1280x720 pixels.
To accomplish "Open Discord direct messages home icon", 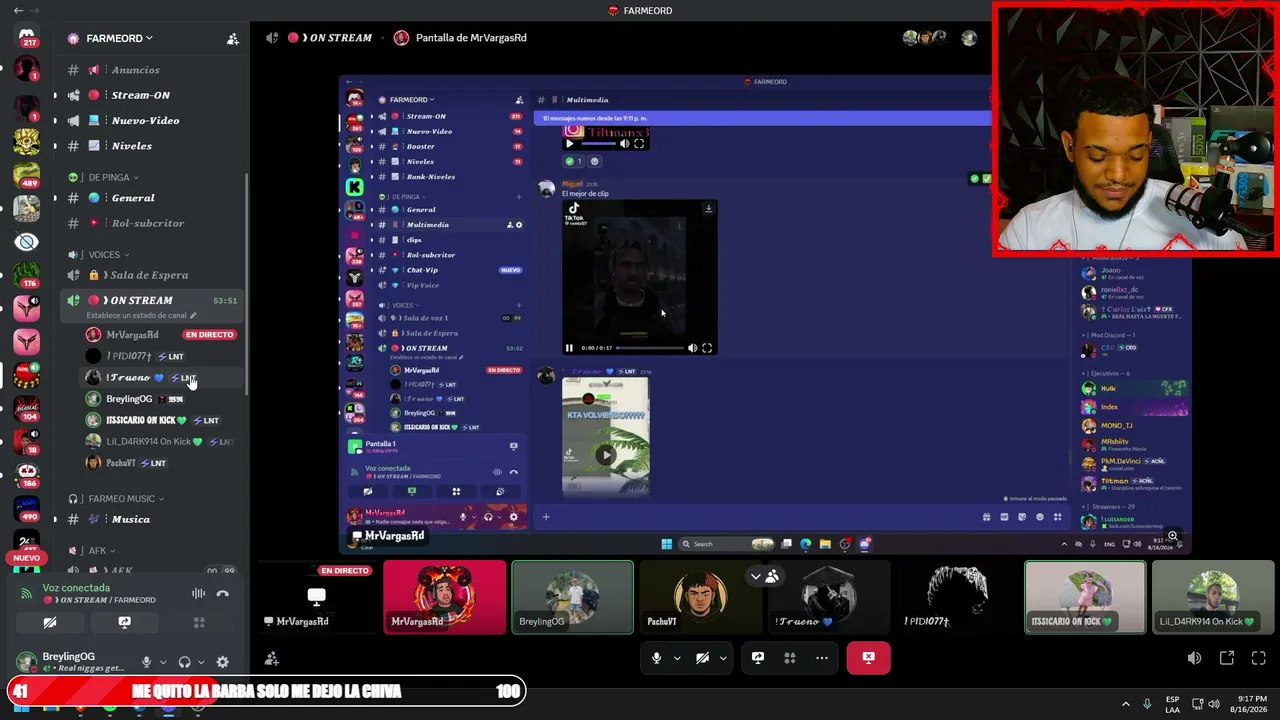I will (x=27, y=36).
